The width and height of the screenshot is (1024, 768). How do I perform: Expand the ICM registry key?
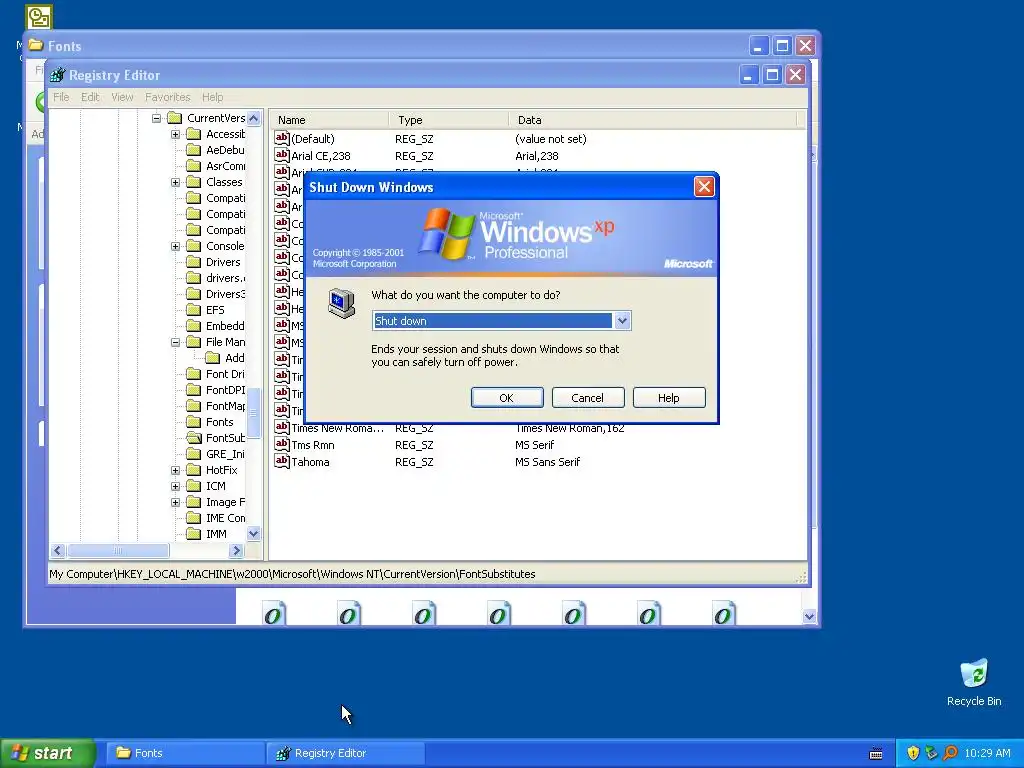pyautogui.click(x=176, y=487)
